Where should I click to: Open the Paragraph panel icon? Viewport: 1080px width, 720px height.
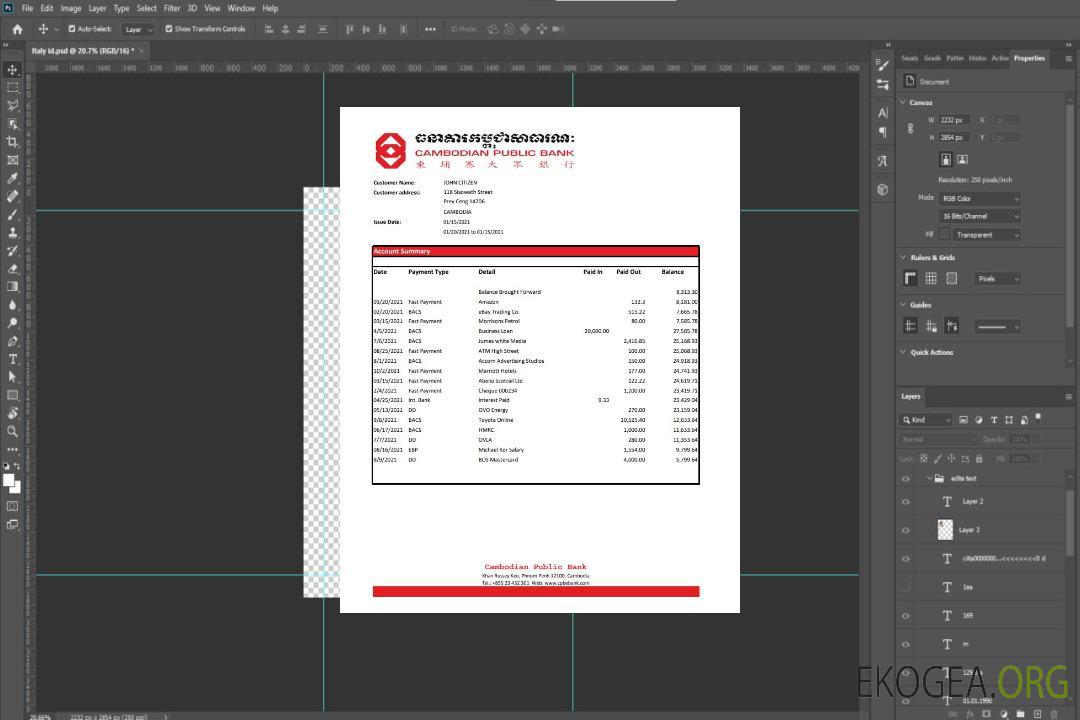pos(882,132)
